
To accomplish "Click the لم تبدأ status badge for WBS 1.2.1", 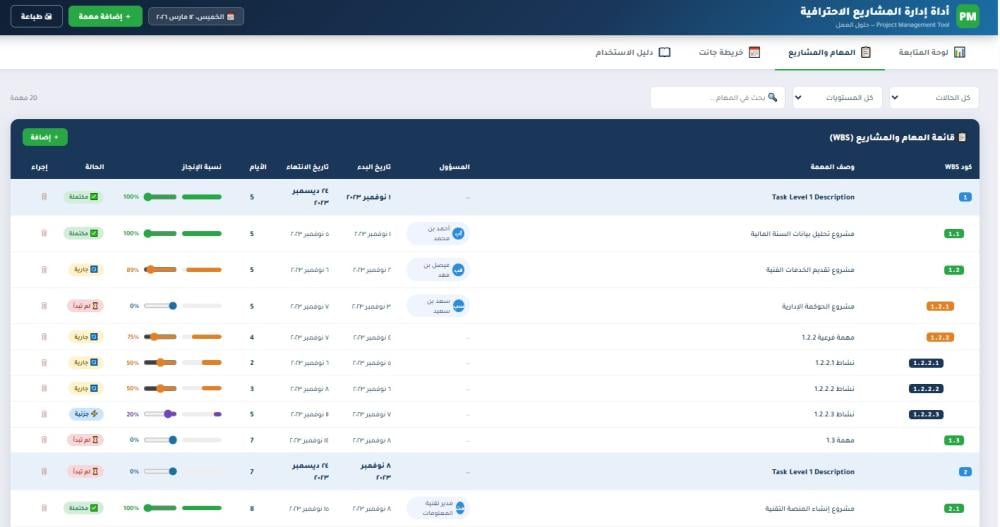I will [84, 306].
